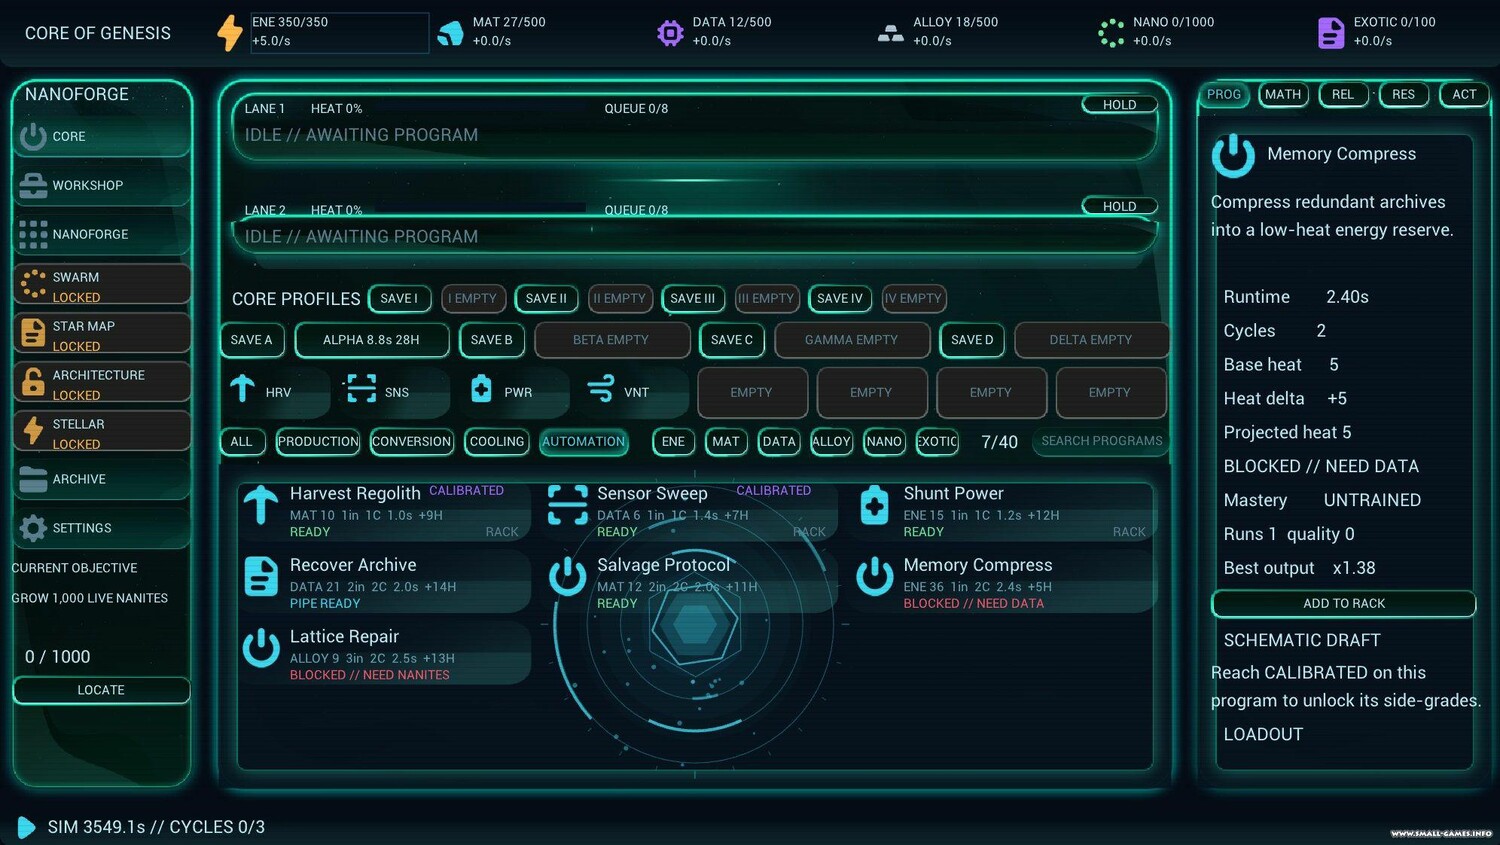Select the HRV loadout slot
The width and height of the screenshot is (1500, 845).
273,392
